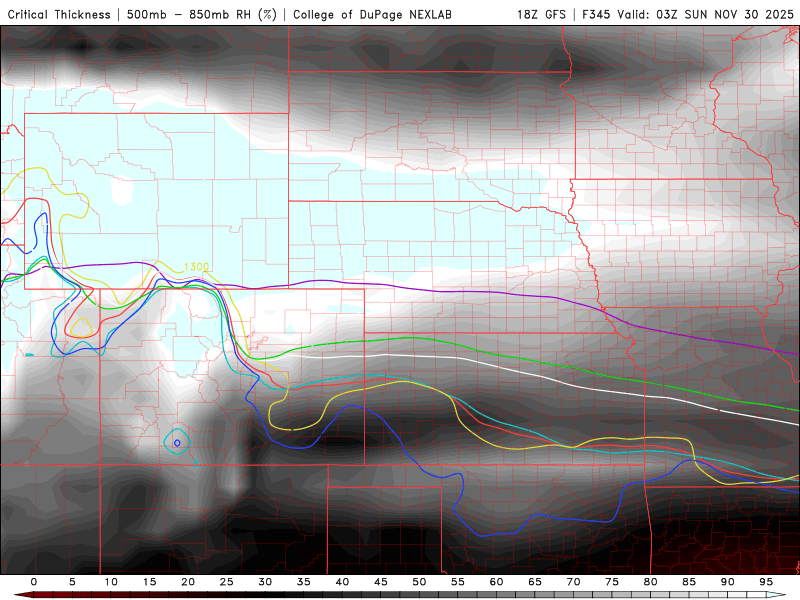The width and height of the screenshot is (800, 600).
Task: Click the "40" color scale label
Action: coord(342,582)
